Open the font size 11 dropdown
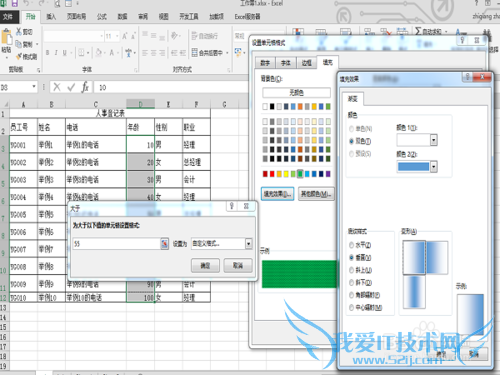Image resolution: width=500 pixels, height=375 pixels. (x=117, y=36)
